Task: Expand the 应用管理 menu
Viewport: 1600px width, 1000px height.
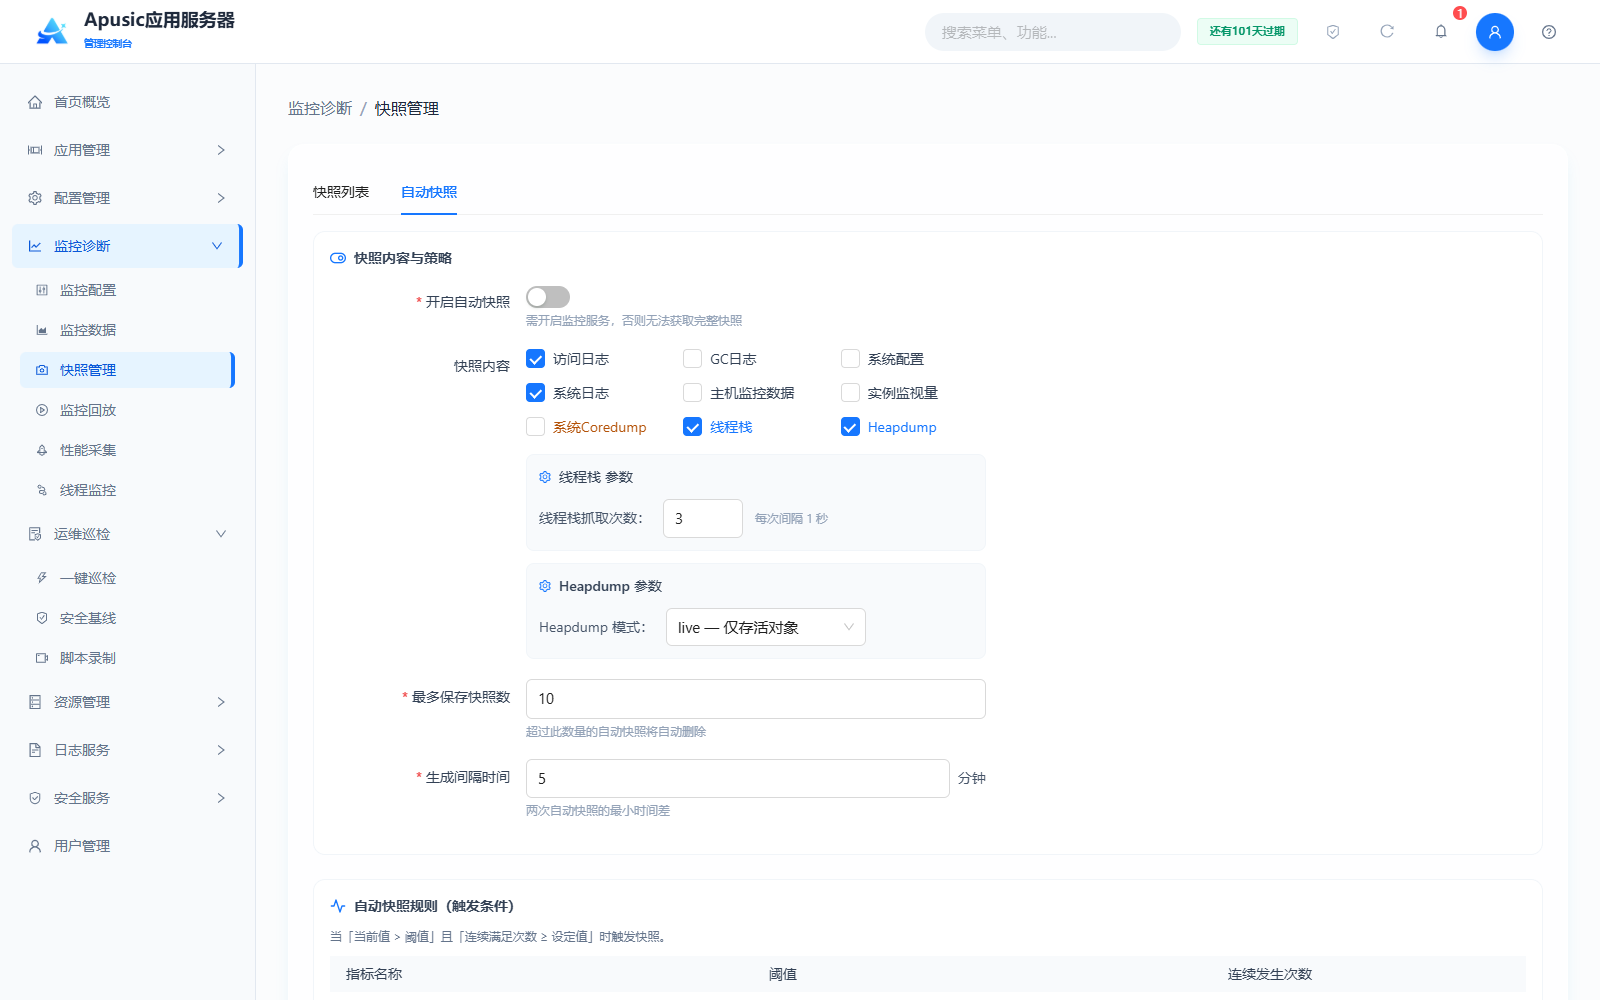Action: coord(126,150)
